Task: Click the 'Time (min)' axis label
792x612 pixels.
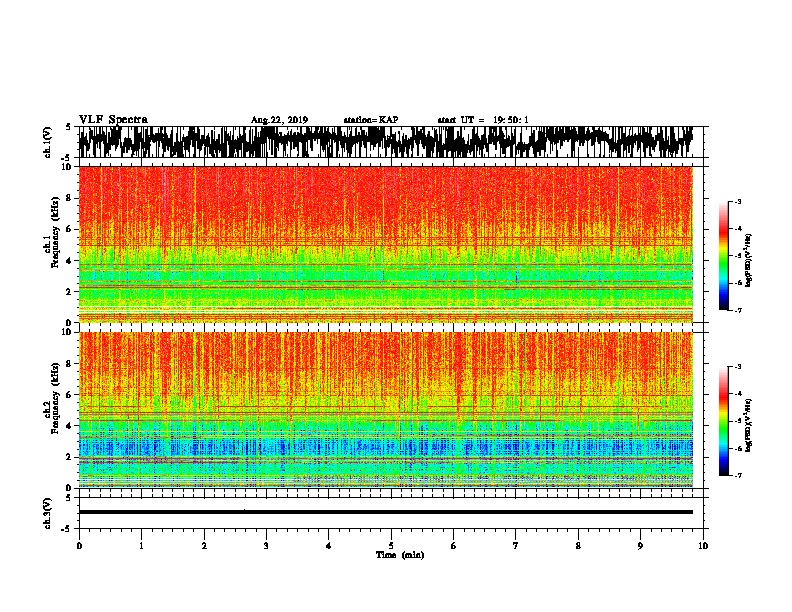Action: point(400,555)
